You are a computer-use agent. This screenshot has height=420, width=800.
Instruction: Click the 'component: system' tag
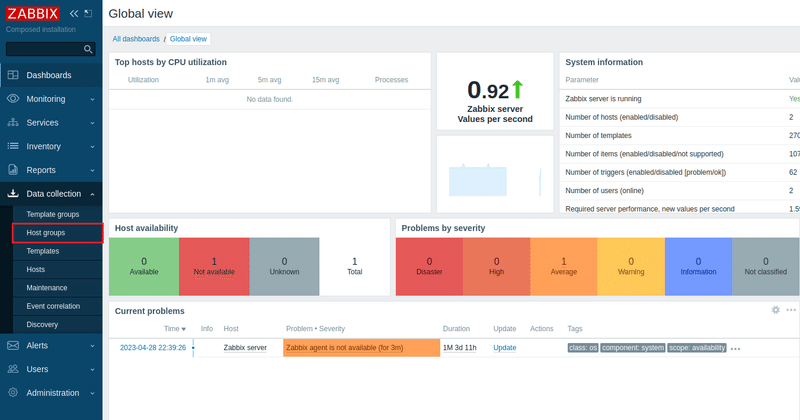coord(633,348)
